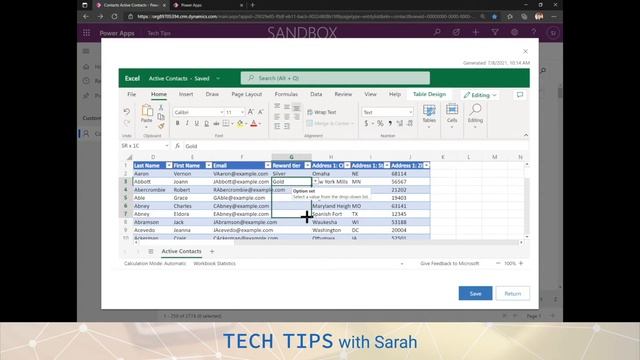Viewport: 640px width, 360px height.
Task: Zoom in with status bar plus
Action: pyautogui.click(x=521, y=264)
